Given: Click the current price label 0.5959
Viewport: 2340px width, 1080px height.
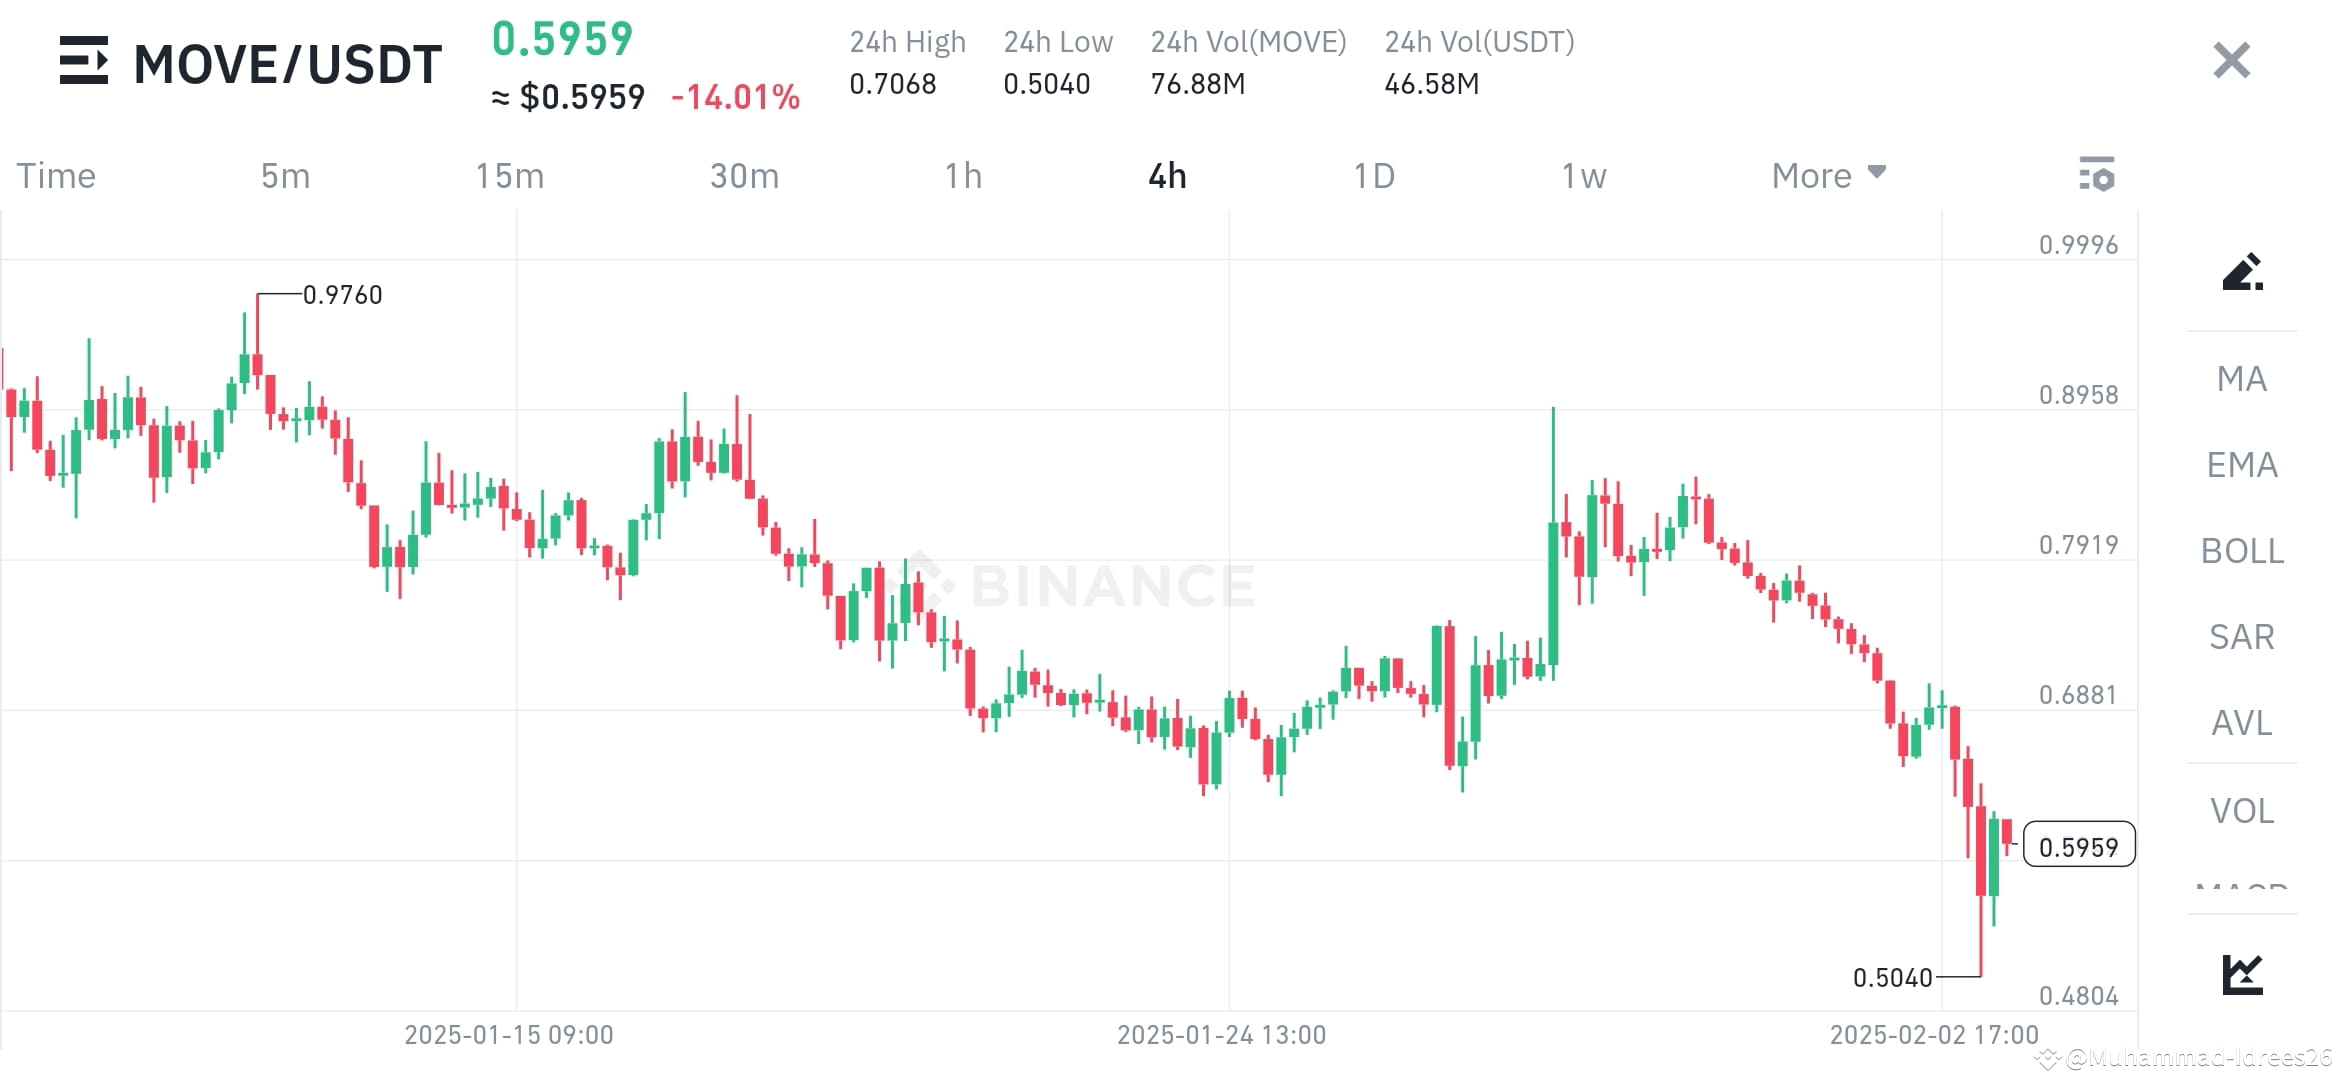Looking at the screenshot, I should (2079, 845).
